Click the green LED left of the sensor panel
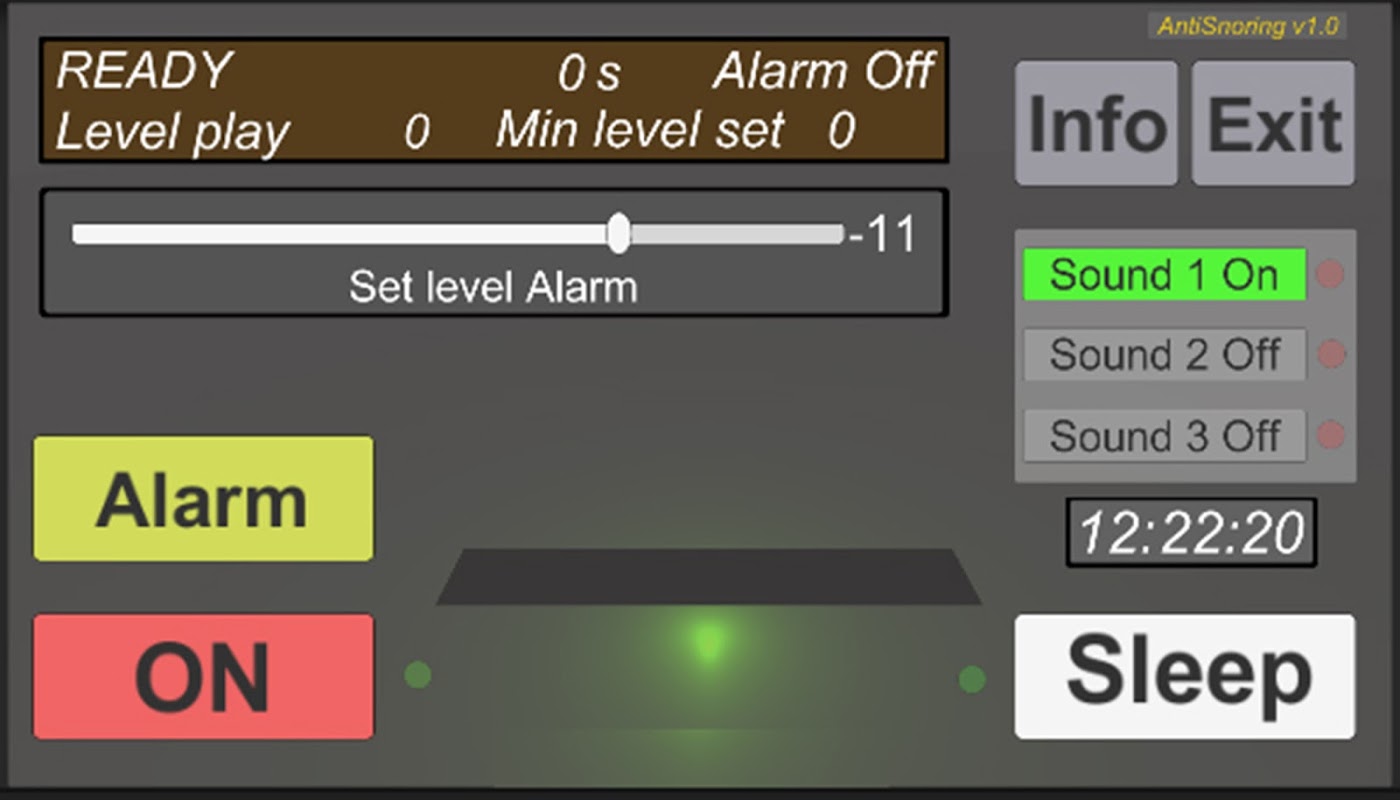 [x=418, y=675]
